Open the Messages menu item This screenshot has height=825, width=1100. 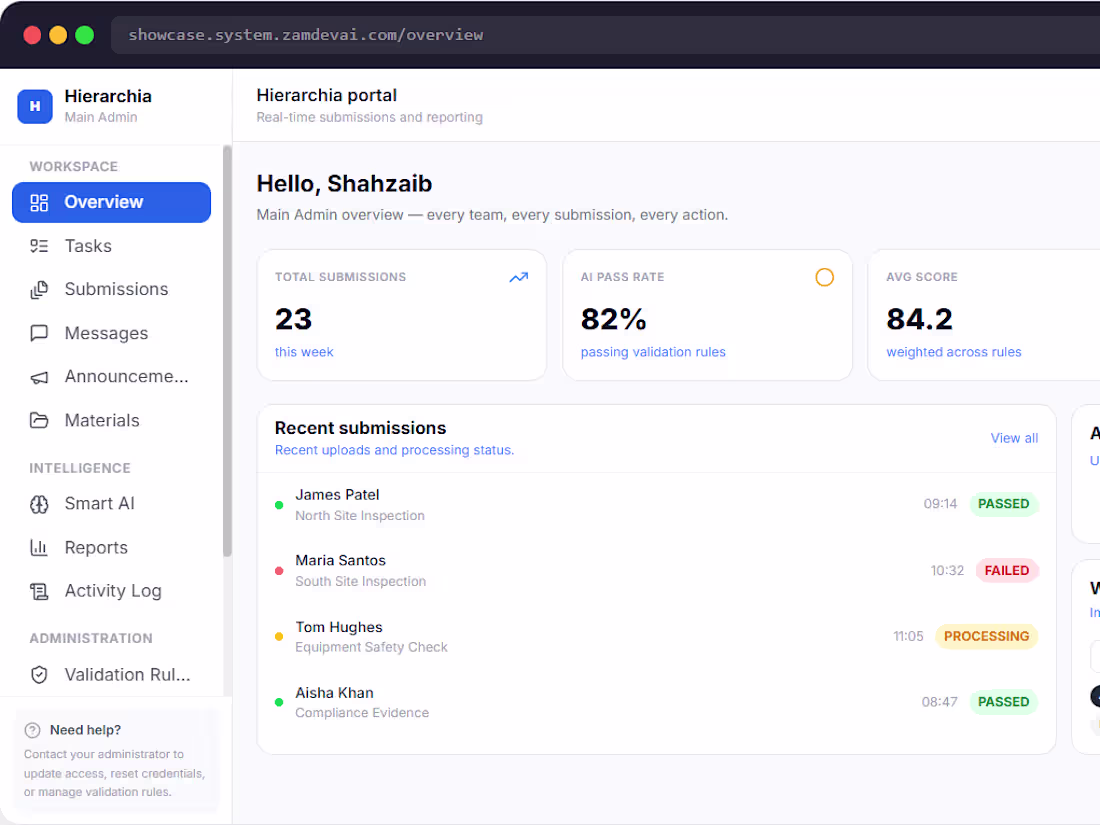[x=112, y=333]
